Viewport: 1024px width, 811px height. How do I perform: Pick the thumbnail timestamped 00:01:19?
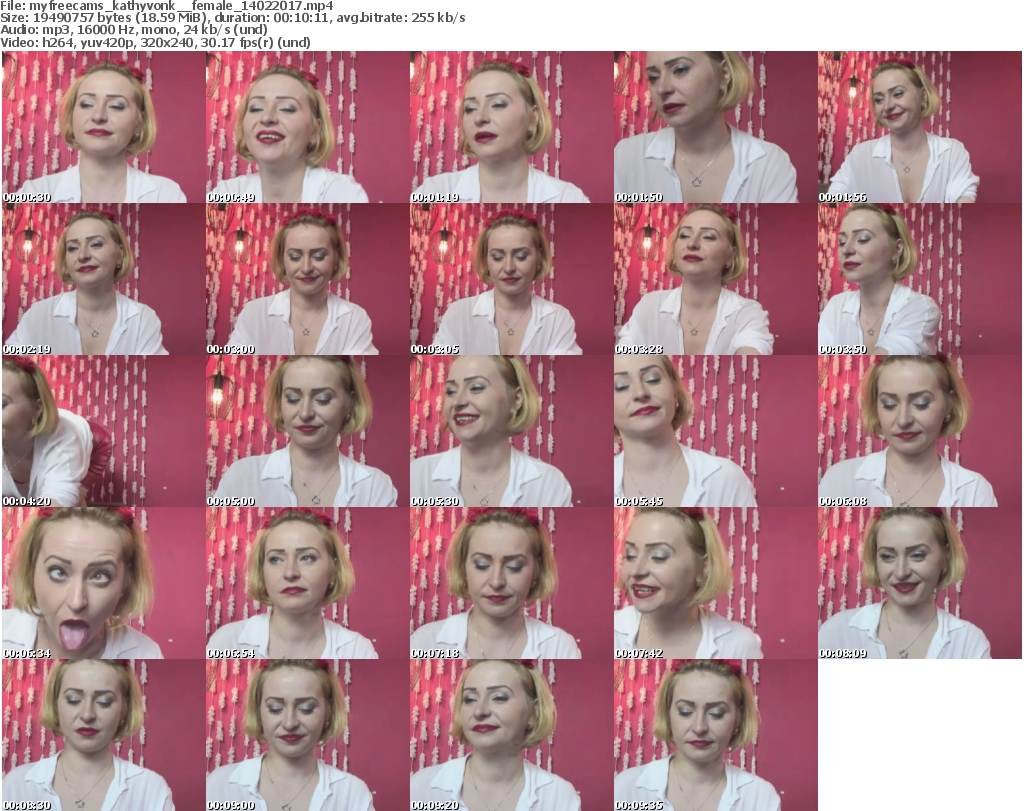click(511, 127)
